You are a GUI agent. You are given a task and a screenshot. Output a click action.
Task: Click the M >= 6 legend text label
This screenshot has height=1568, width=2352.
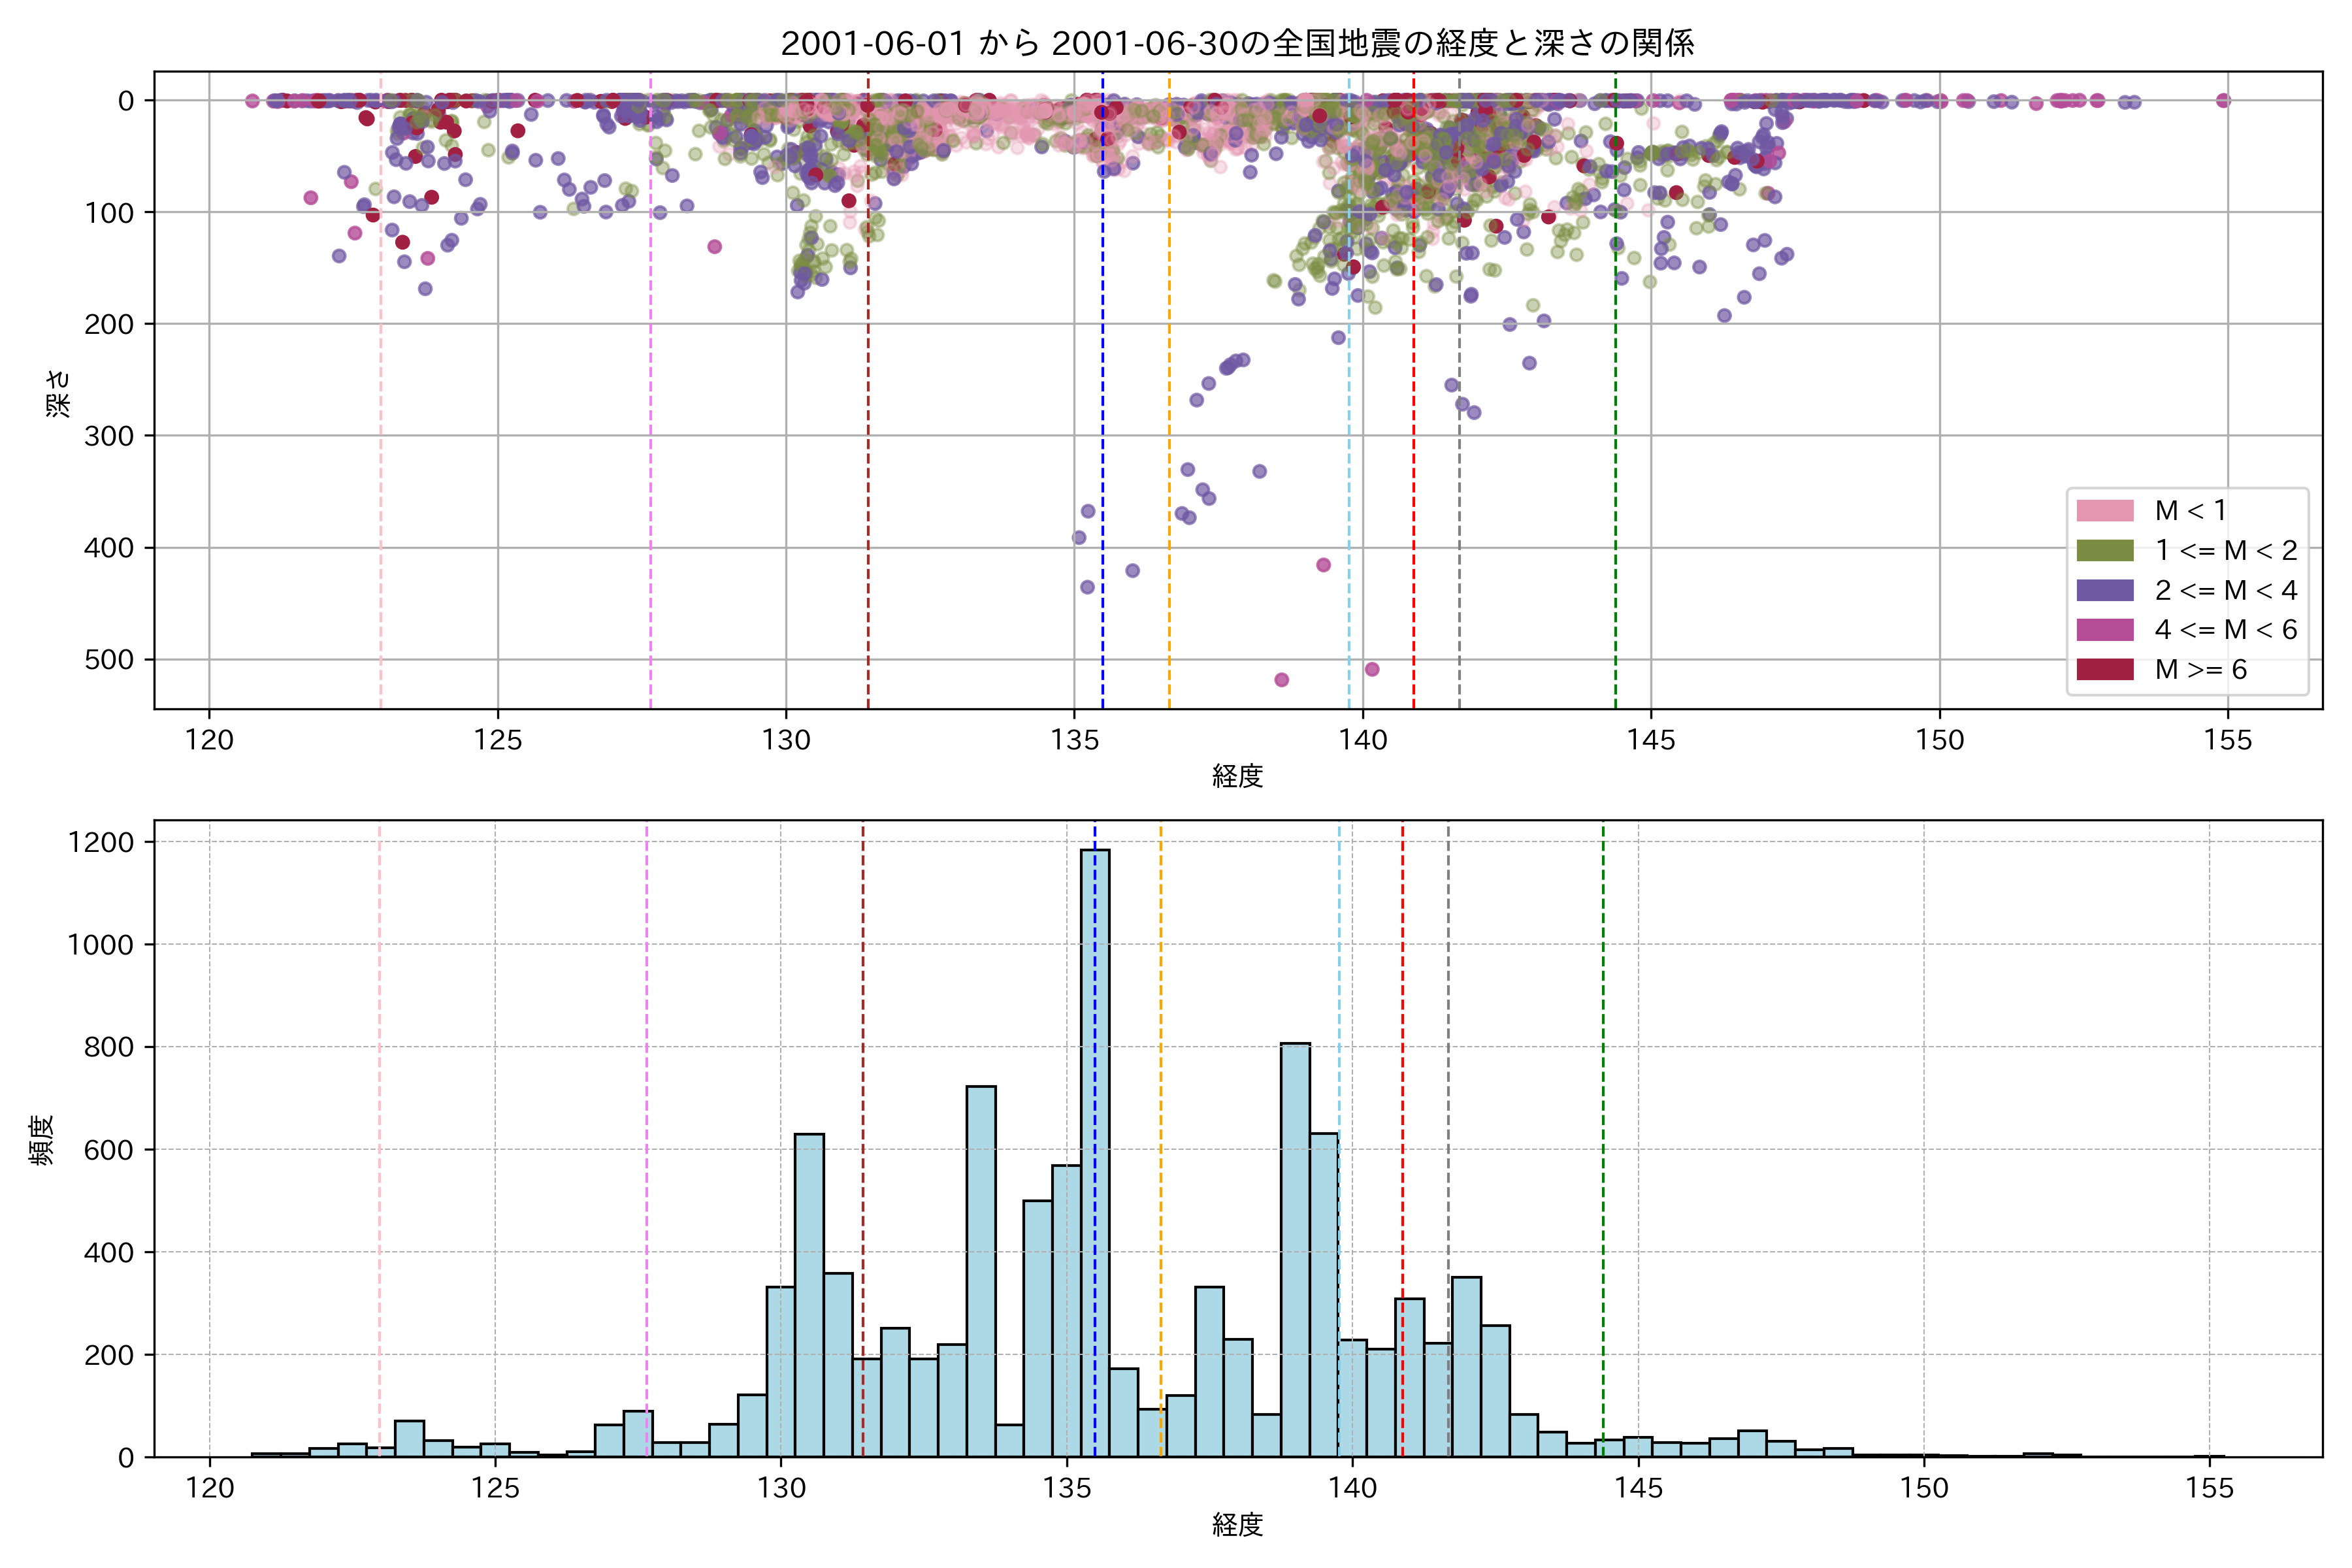(2201, 670)
